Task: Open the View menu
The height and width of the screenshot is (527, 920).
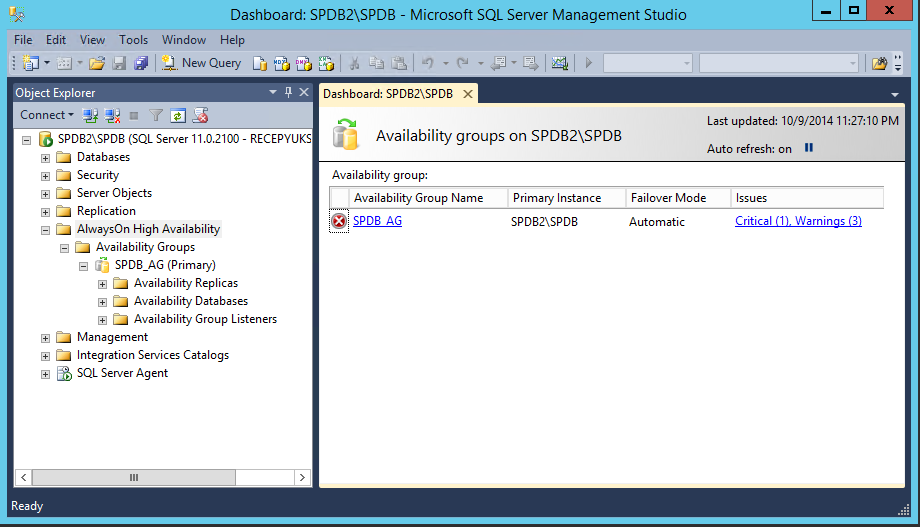Action: 92,40
